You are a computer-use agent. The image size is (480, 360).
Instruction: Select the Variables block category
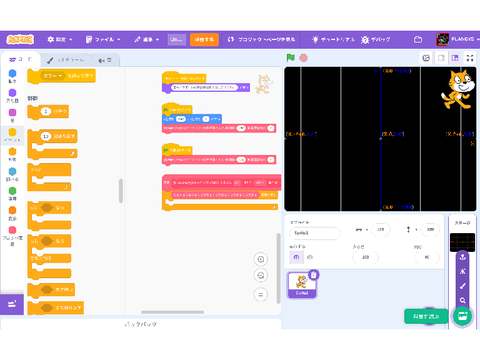pyautogui.click(x=12, y=213)
